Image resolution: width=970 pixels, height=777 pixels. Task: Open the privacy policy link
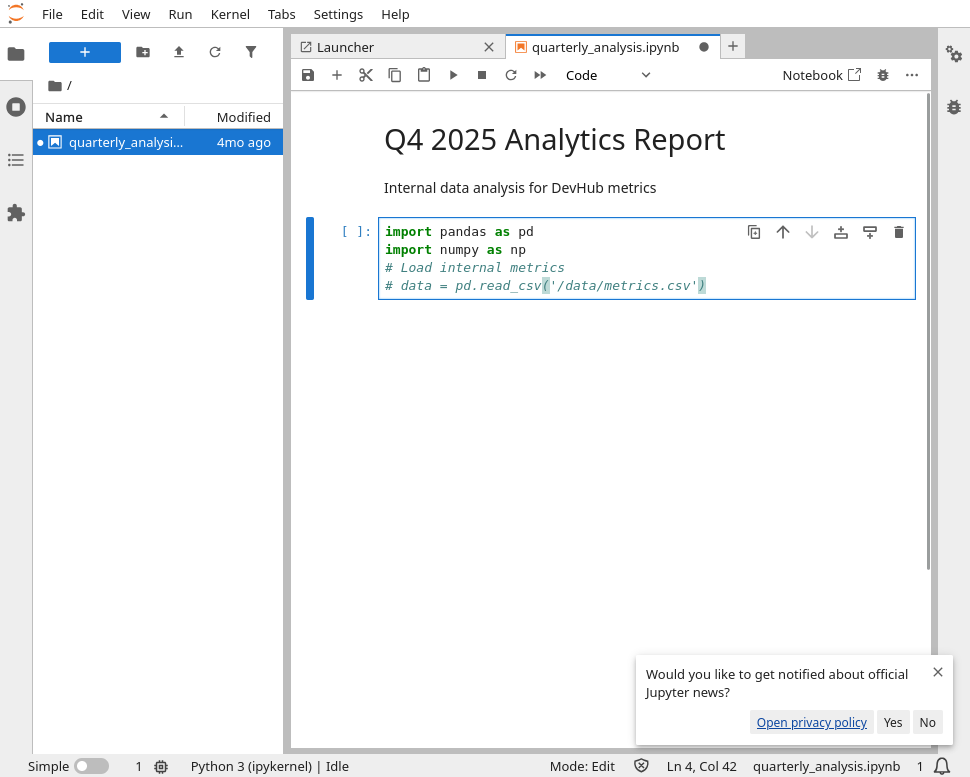click(x=812, y=723)
